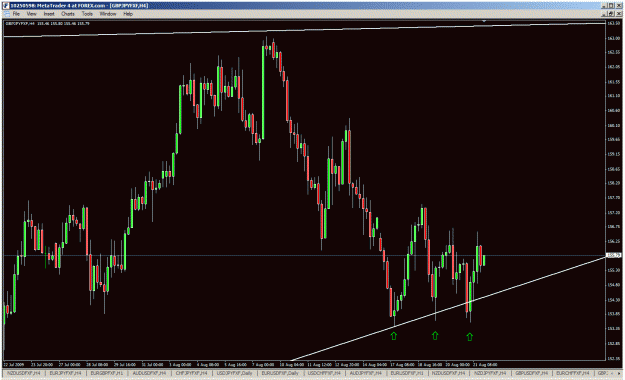The image size is (625, 380).
Task: Open the File menu
Action: pyautogui.click(x=16, y=14)
